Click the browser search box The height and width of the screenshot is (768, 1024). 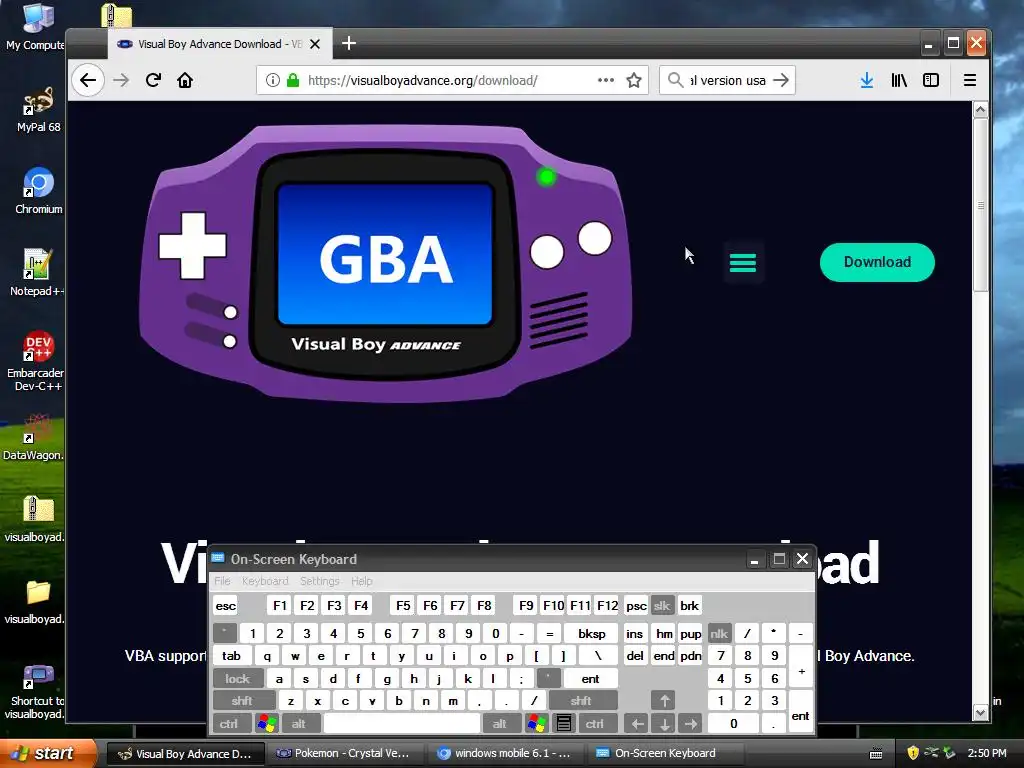[x=728, y=80]
